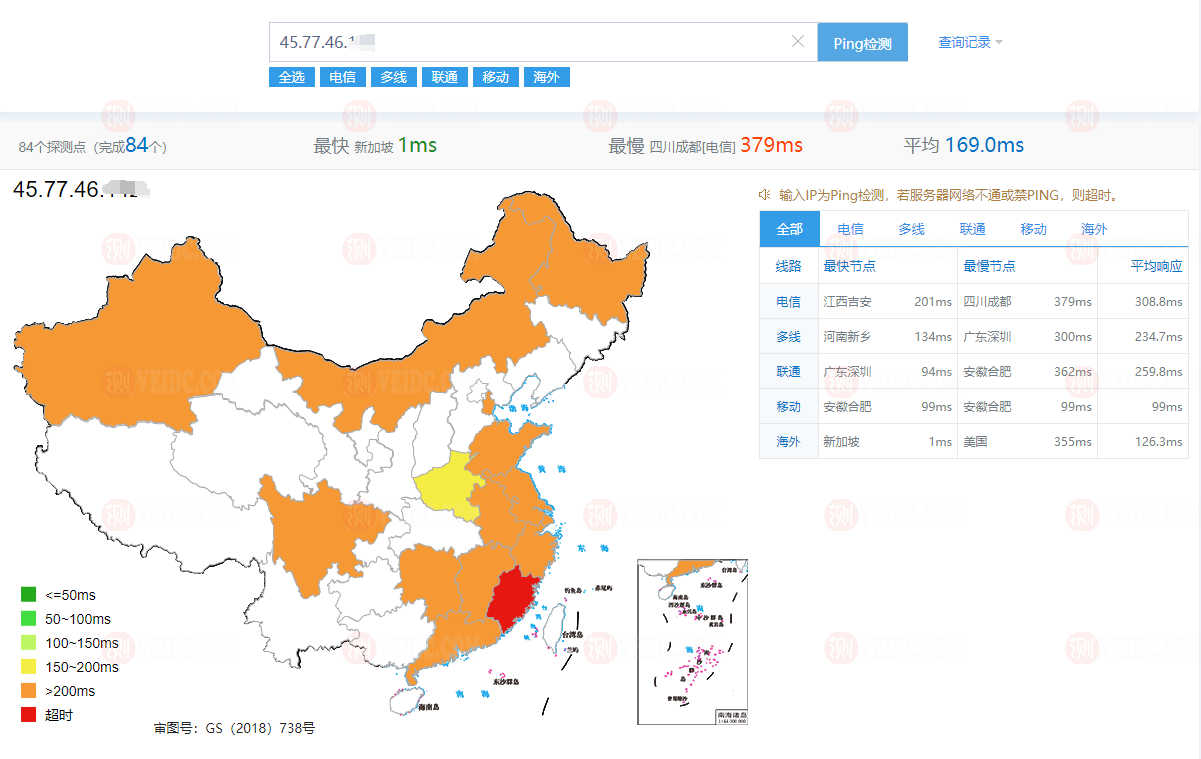Select the 全部 results tab
Viewport: 1201px width, 759px height.
pos(789,229)
